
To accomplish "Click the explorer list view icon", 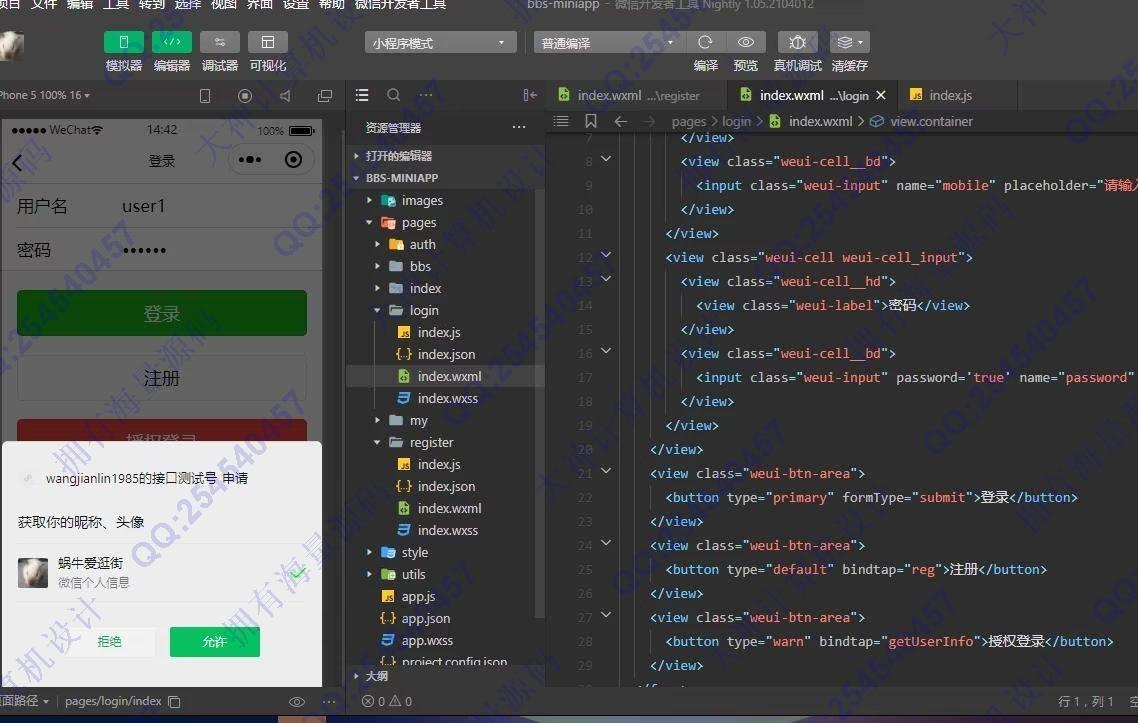I will tap(362, 95).
